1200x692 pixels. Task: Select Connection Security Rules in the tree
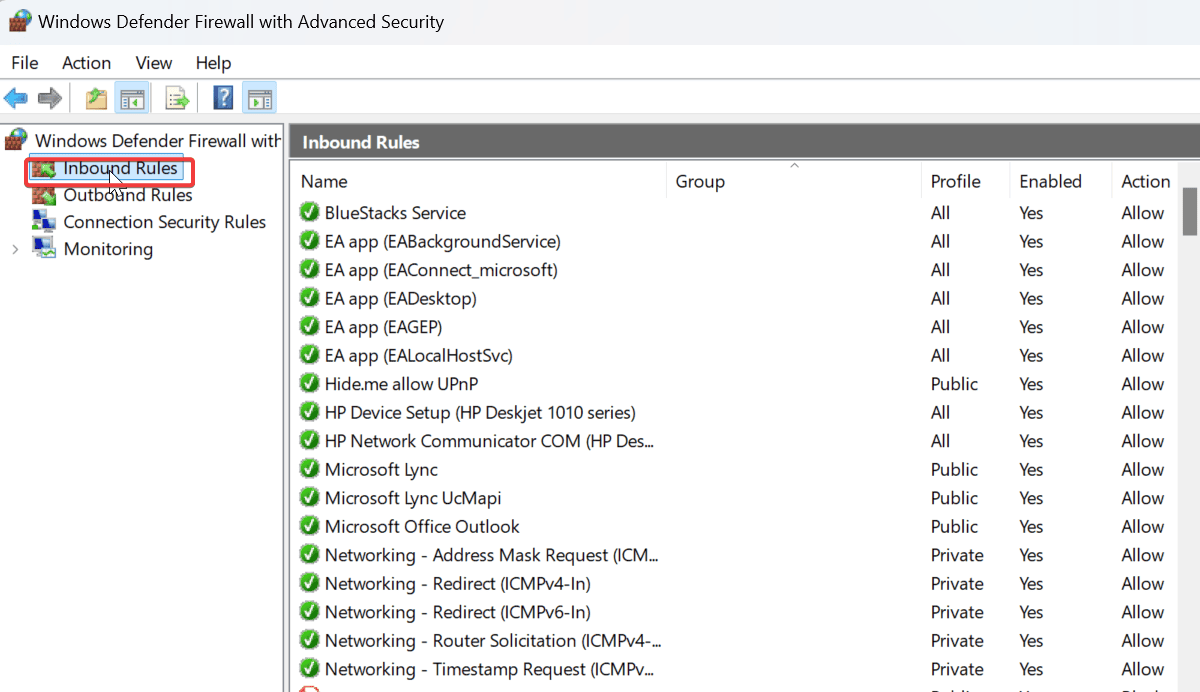coord(165,222)
